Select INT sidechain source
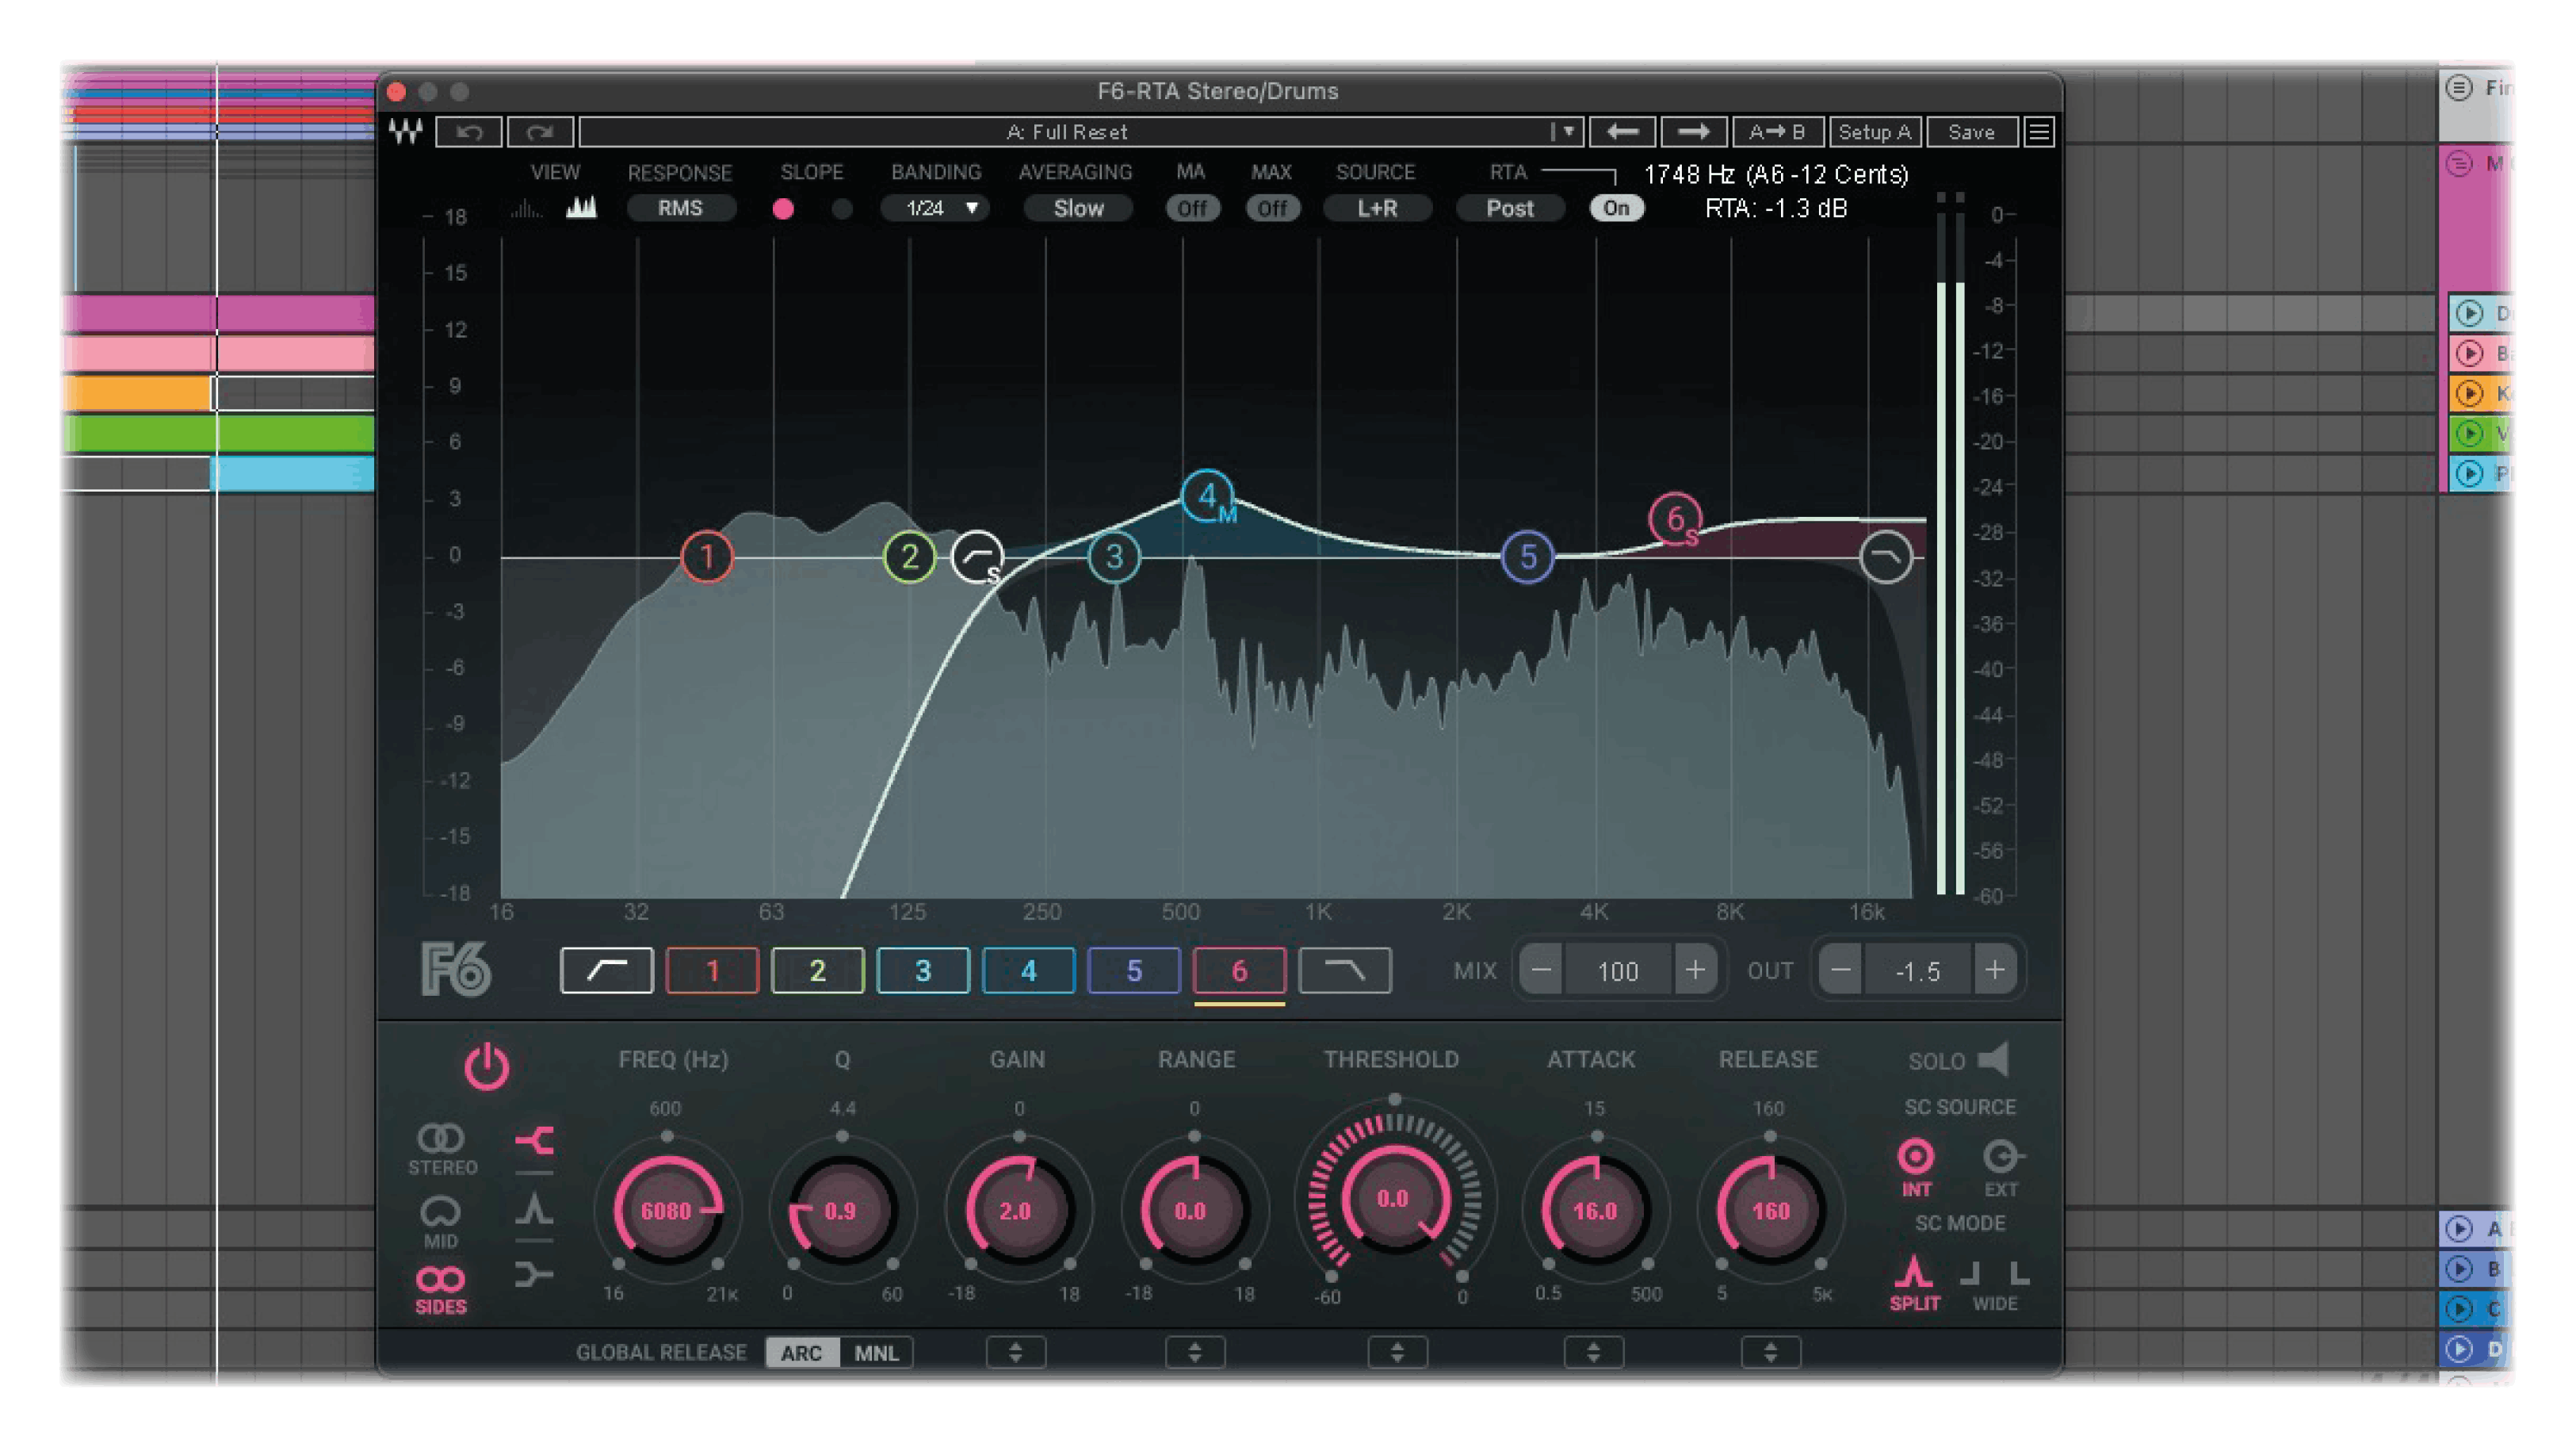 click(1915, 1167)
